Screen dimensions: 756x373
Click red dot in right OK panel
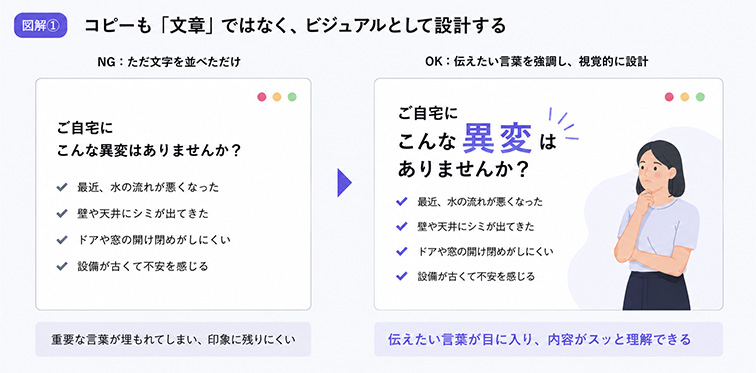coord(669,97)
